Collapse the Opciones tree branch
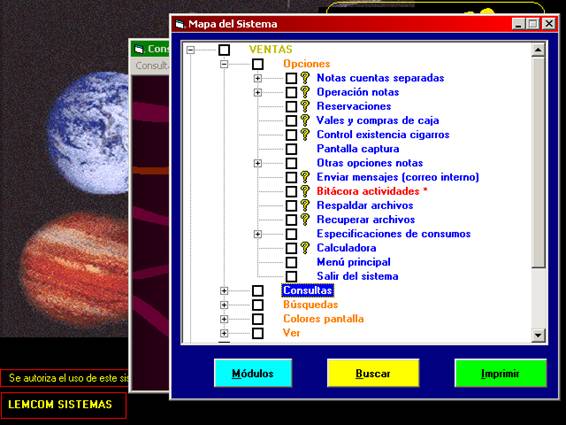This screenshot has height=425, width=566. [x=224, y=64]
